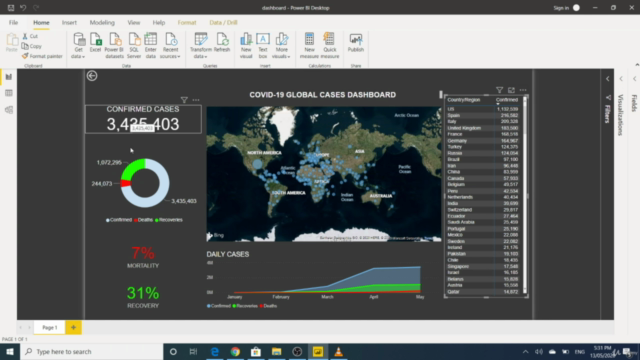Sort table by Country/Region header
The height and width of the screenshot is (360, 640).
click(464, 100)
